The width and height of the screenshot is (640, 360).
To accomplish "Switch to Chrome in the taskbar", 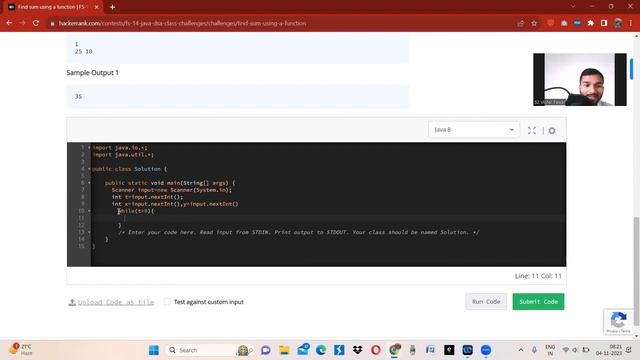I will pos(394,350).
